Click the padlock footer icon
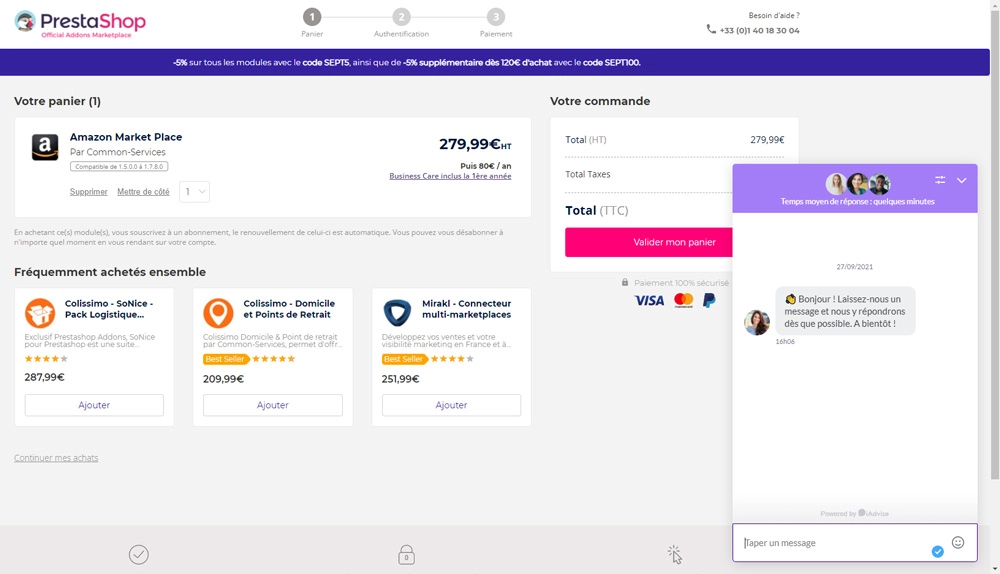This screenshot has width=1000, height=574. pyautogui.click(x=406, y=554)
